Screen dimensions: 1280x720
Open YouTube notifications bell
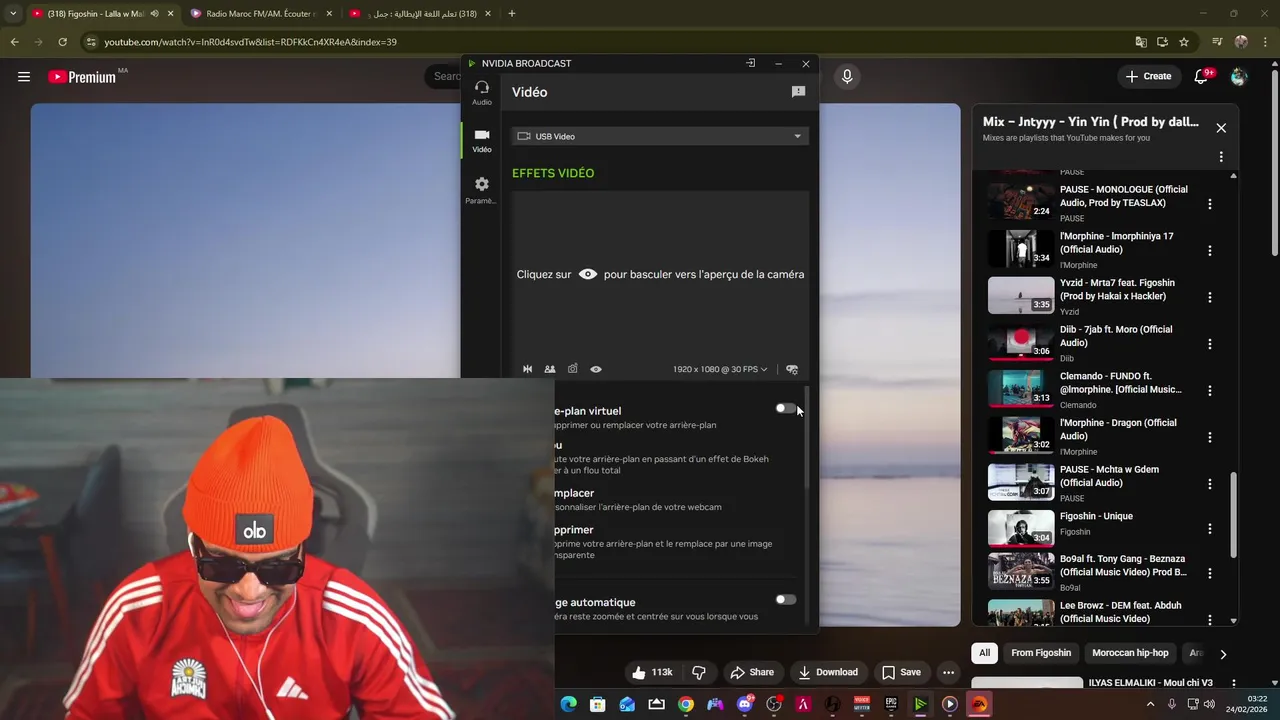pyautogui.click(x=1203, y=76)
